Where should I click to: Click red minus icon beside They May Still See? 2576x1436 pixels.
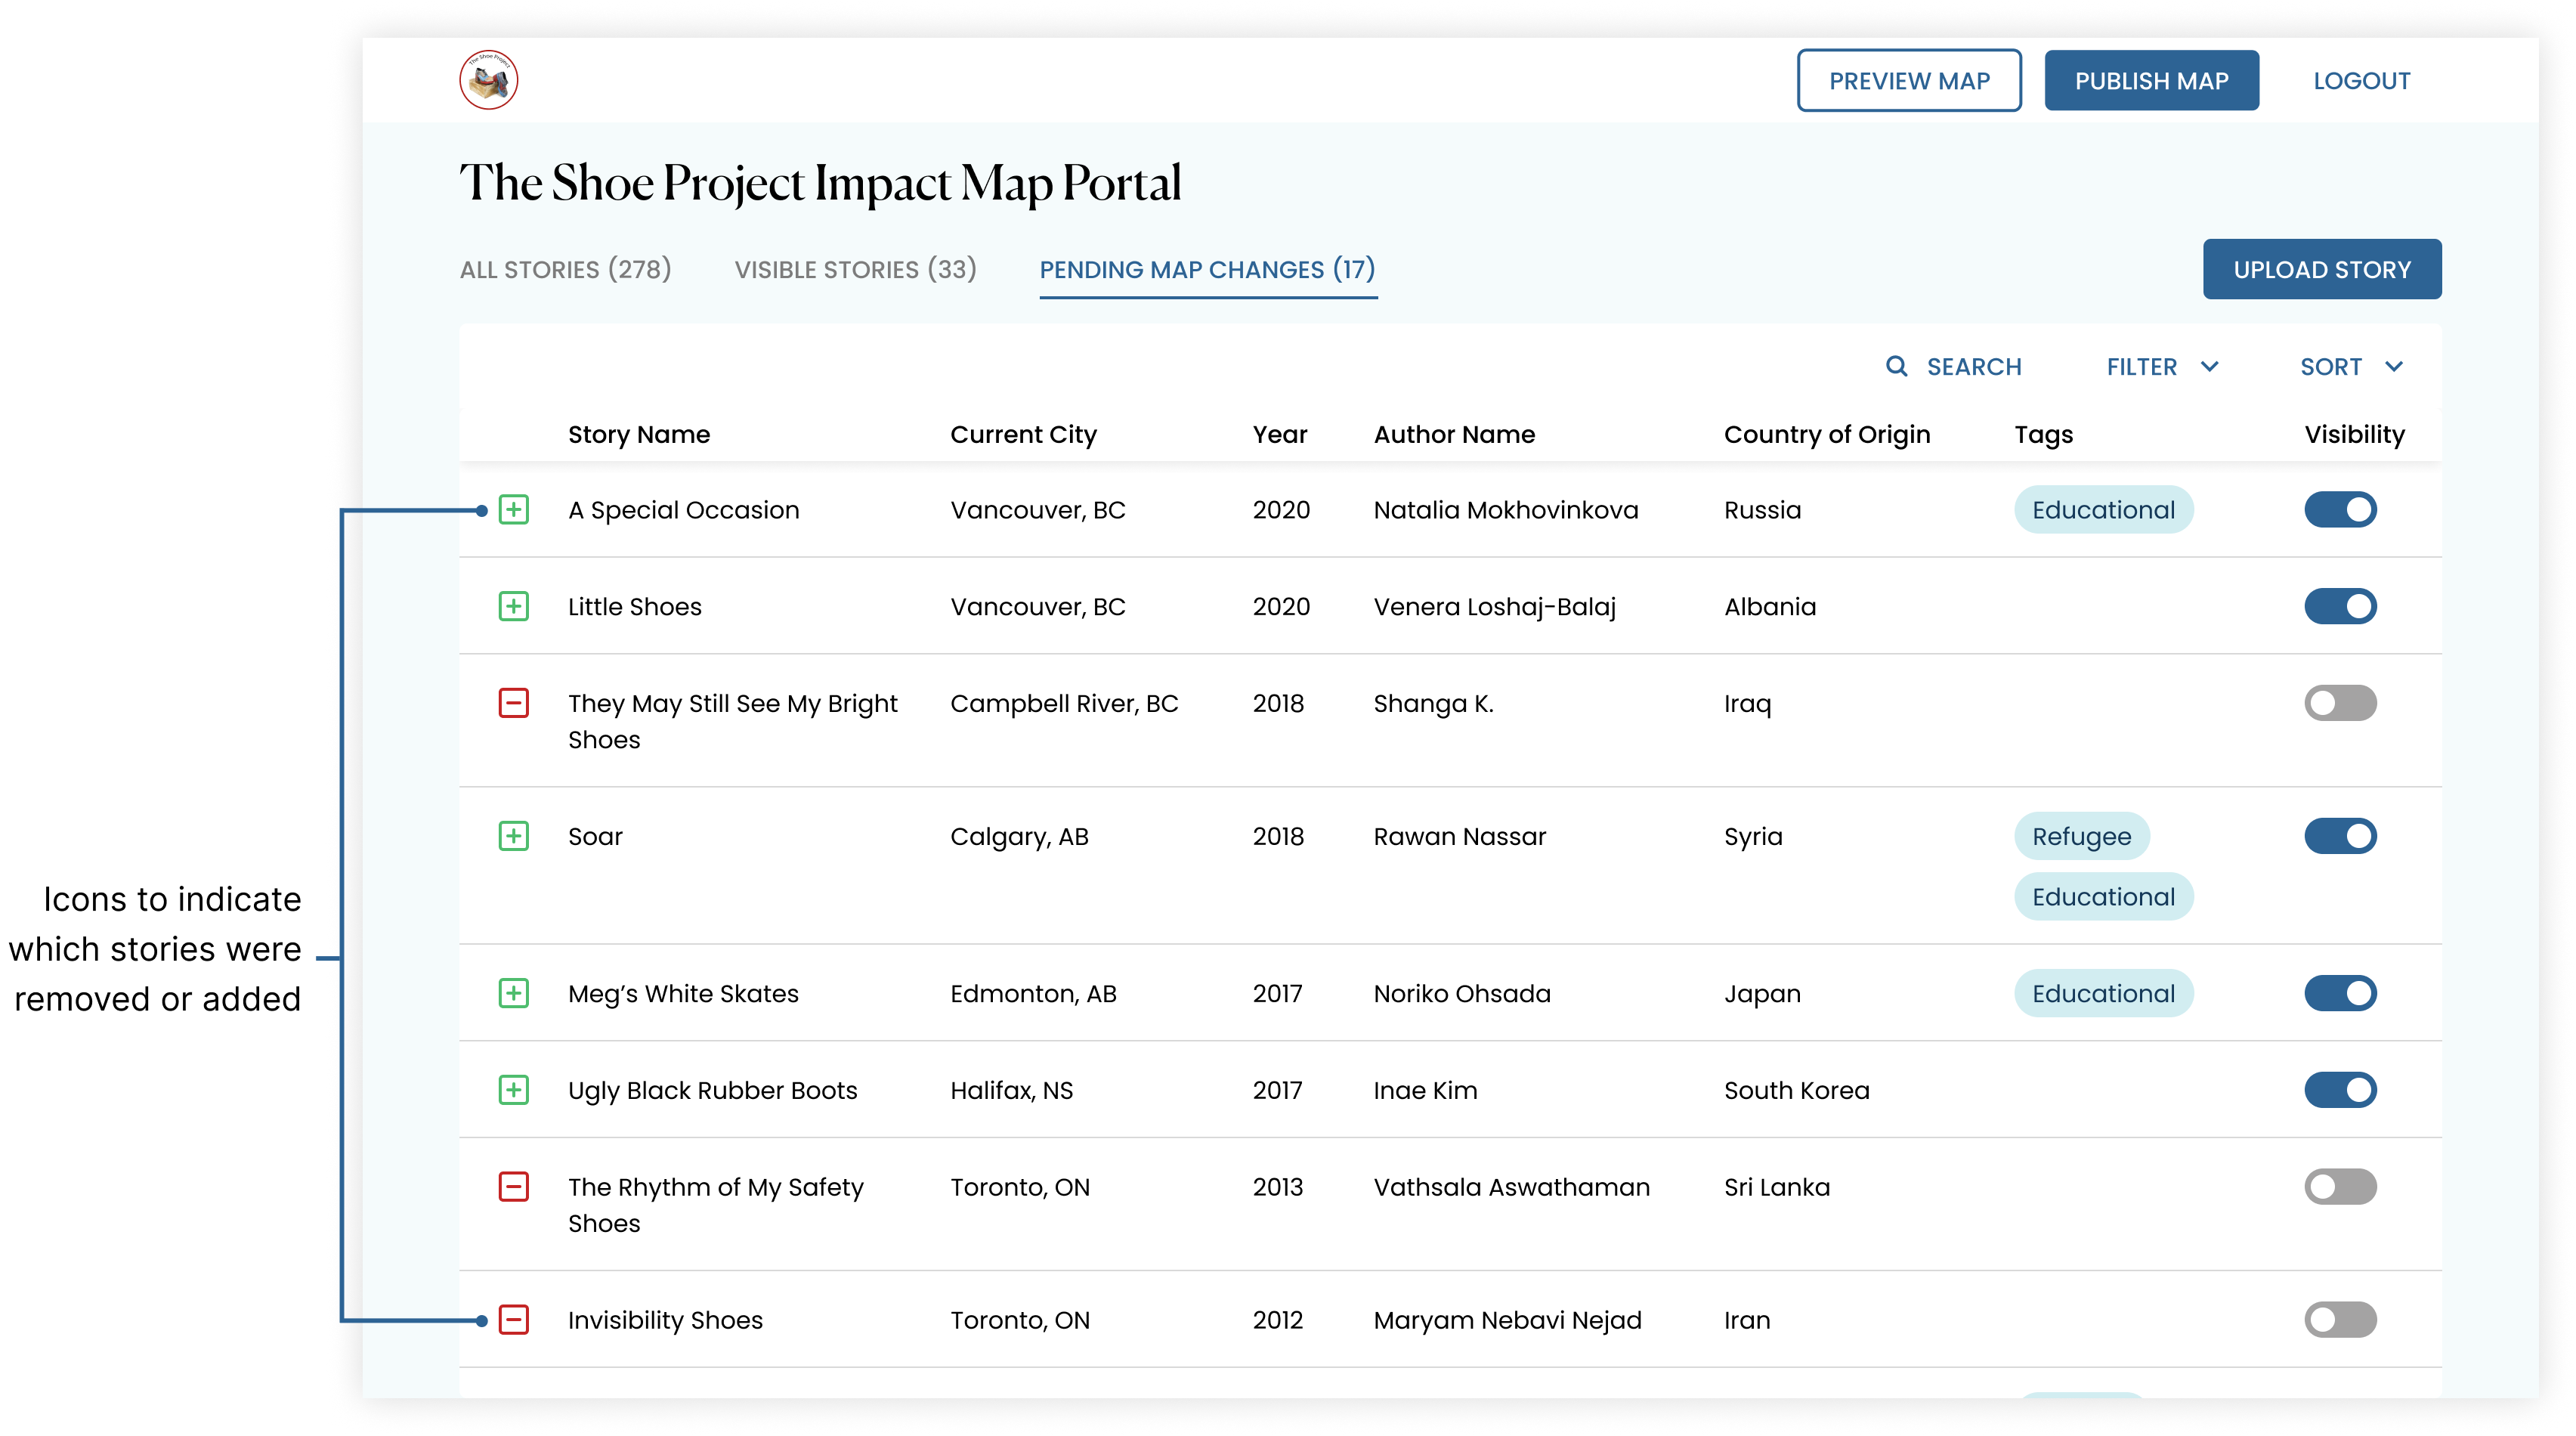[514, 703]
